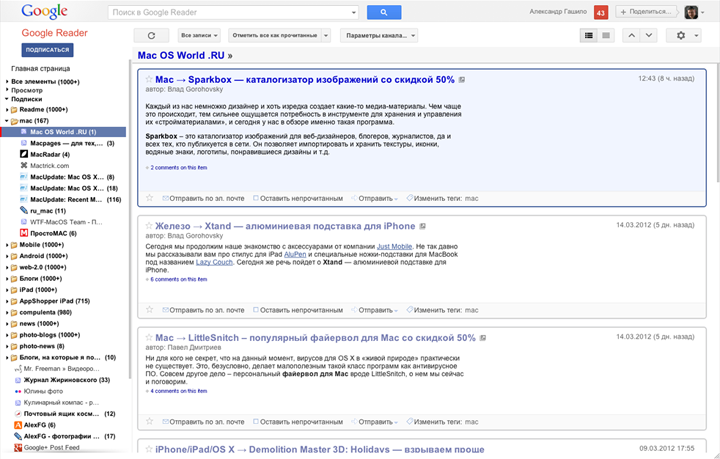Click the article list scrollbar thumb
This screenshot has width=720, height=459.
[717, 124]
